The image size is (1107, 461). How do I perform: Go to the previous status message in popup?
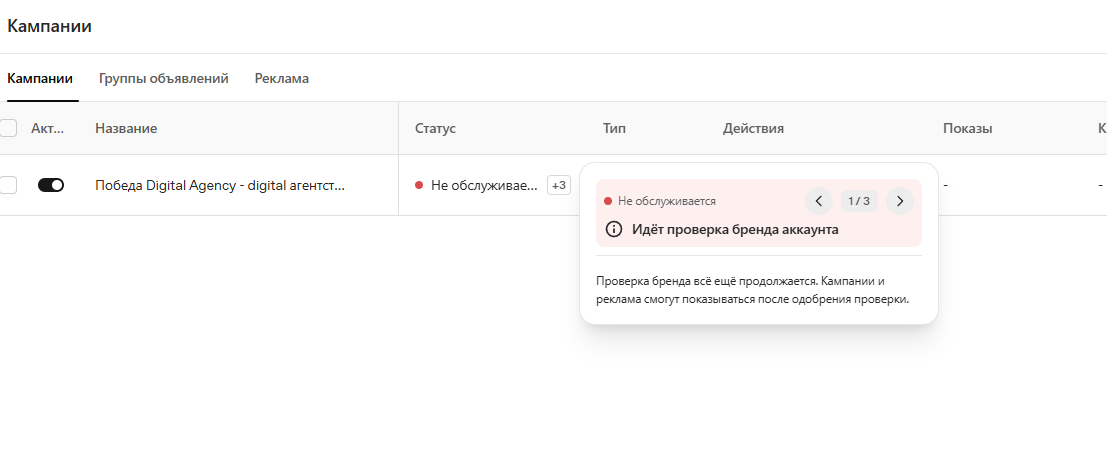(x=819, y=201)
